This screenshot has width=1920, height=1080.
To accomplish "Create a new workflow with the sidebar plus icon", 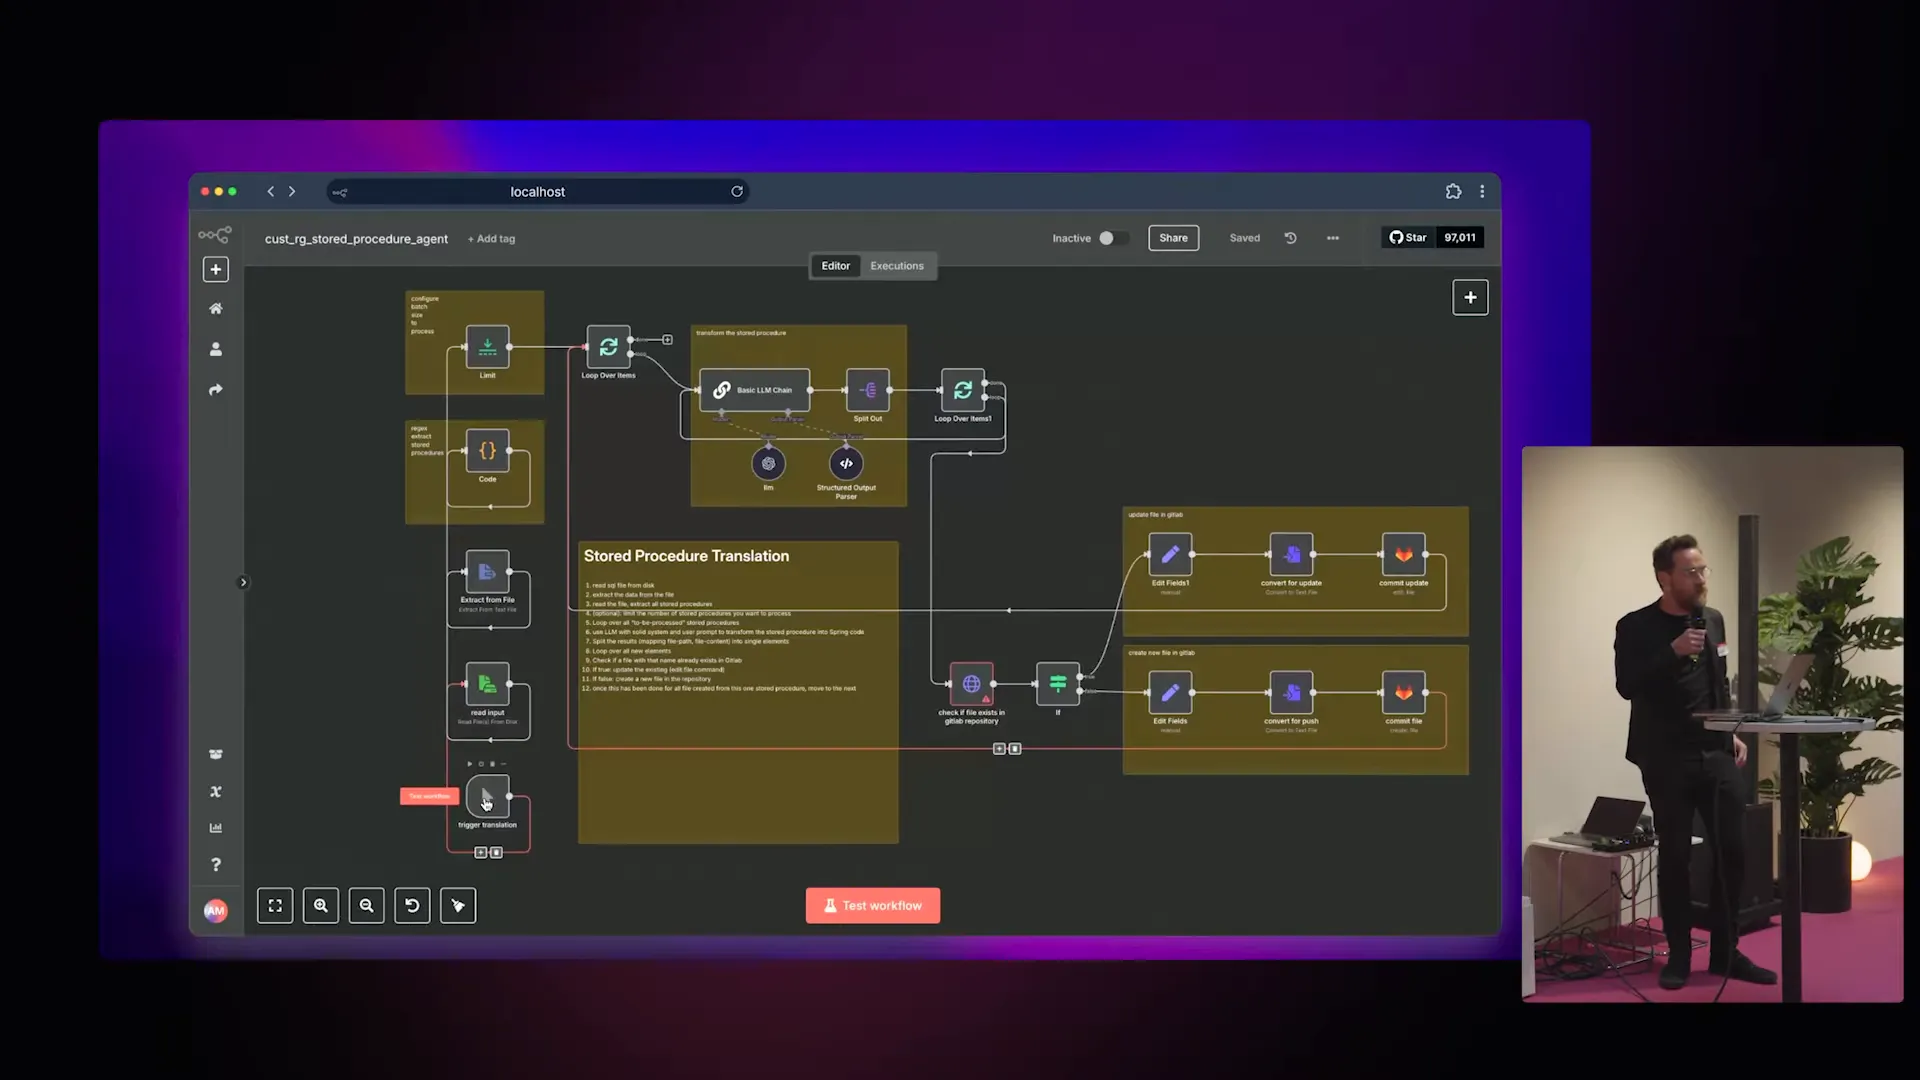I will (x=215, y=268).
